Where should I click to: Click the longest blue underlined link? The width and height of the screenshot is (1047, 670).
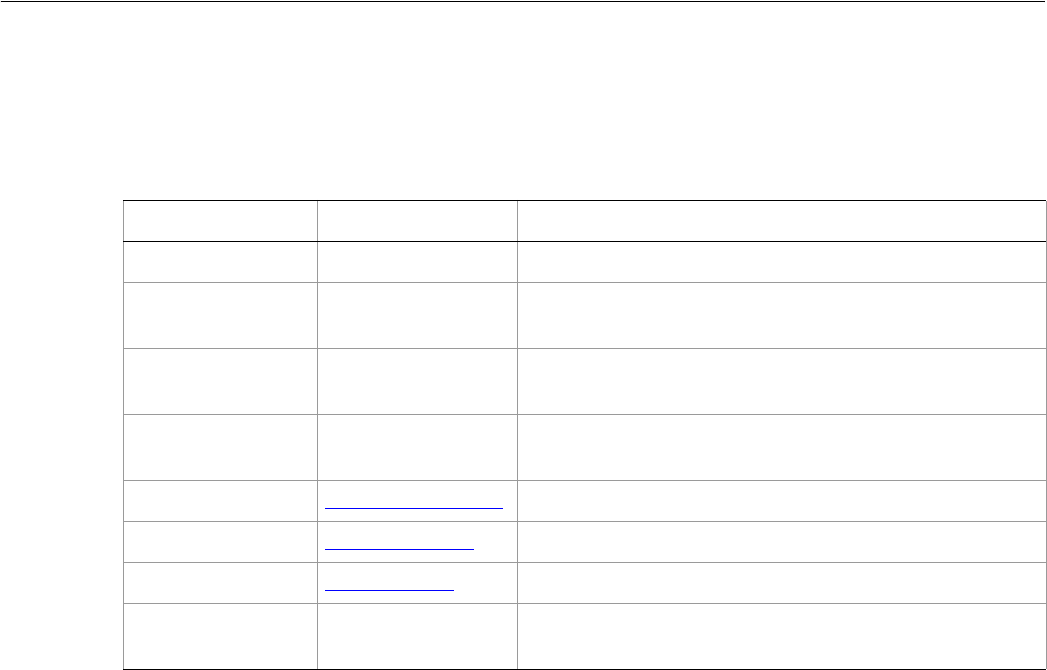415,507
